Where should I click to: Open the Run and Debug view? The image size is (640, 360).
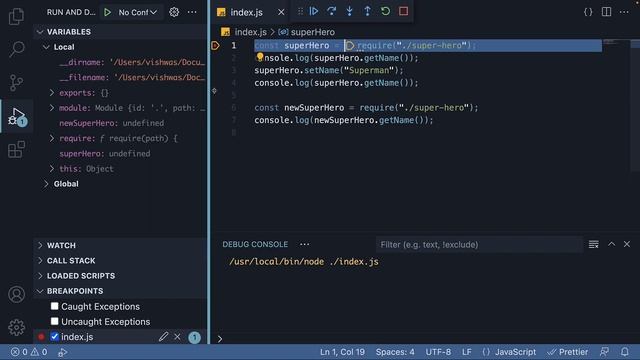16,116
